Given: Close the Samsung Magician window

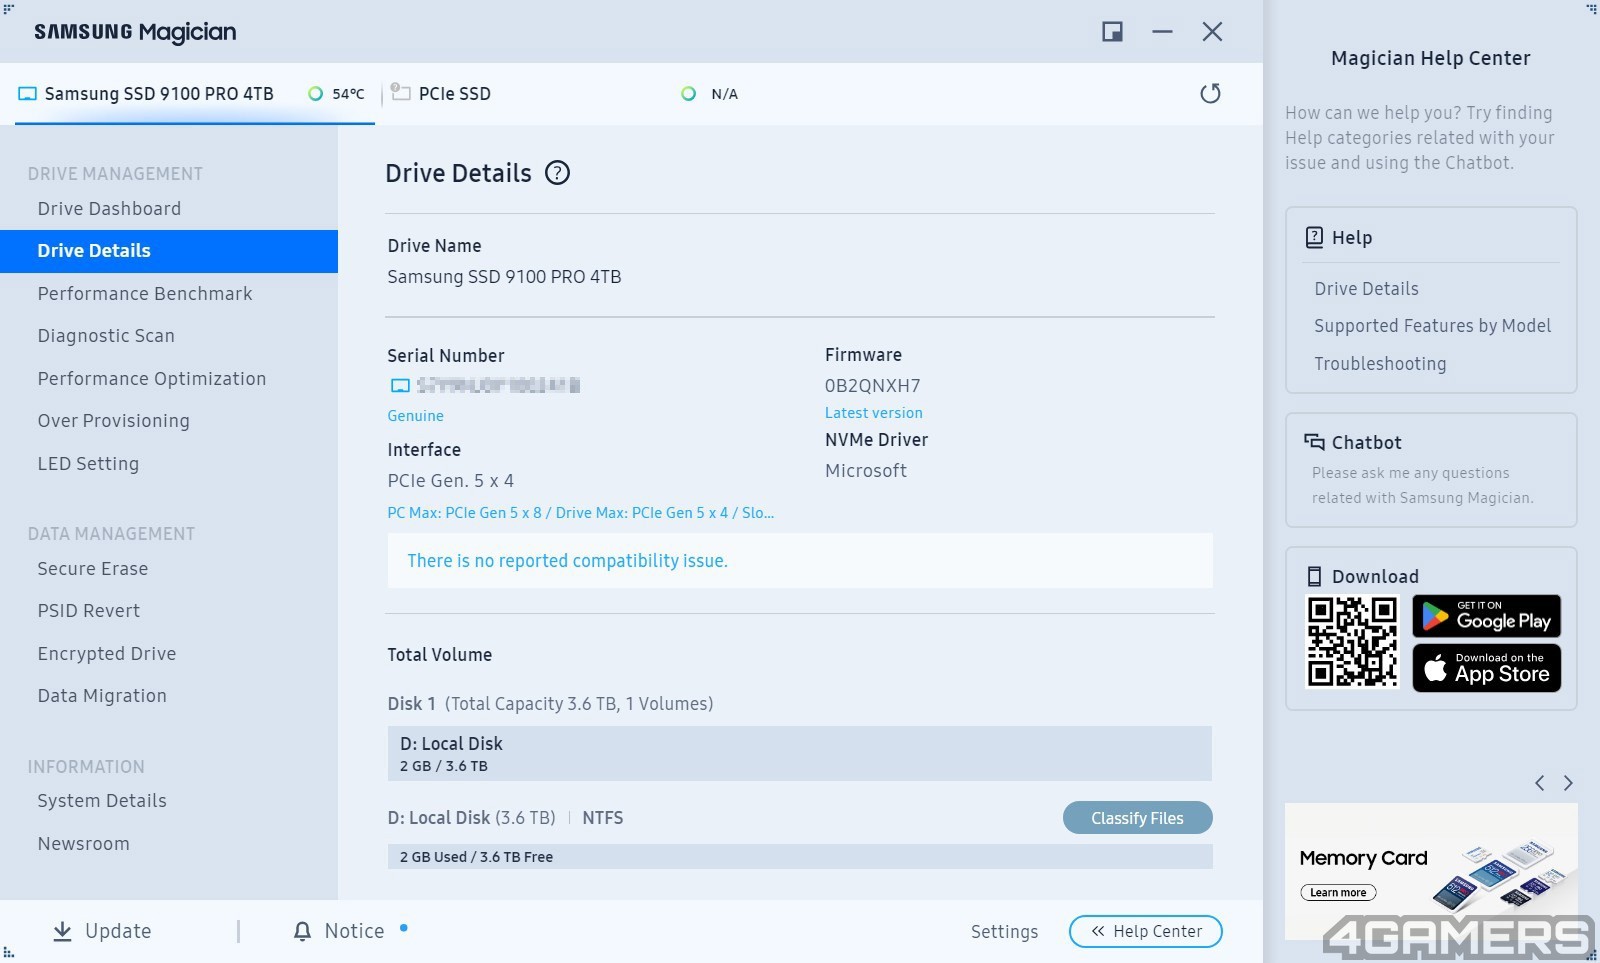Looking at the screenshot, I should (x=1212, y=32).
